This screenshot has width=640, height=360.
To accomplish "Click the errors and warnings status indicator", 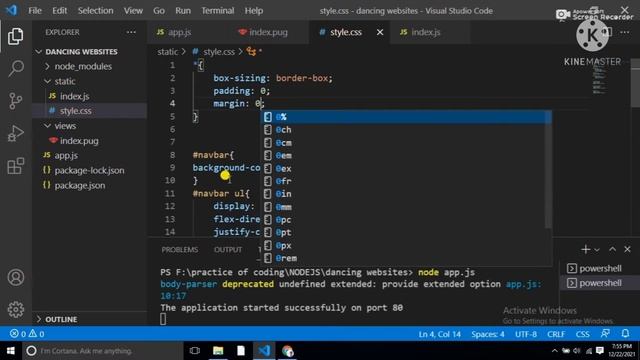I will pyautogui.click(x=27, y=334).
